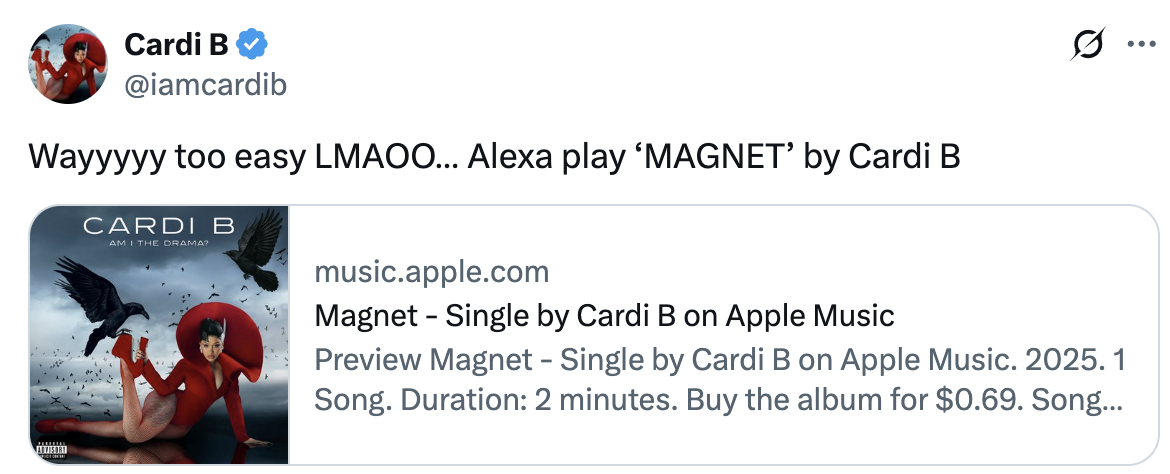
Task: Click the Parental Advisory label on cover
Action: point(50,449)
